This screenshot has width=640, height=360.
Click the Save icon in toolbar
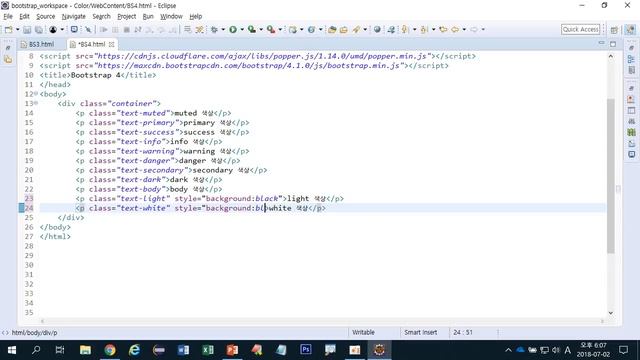coord(27,29)
